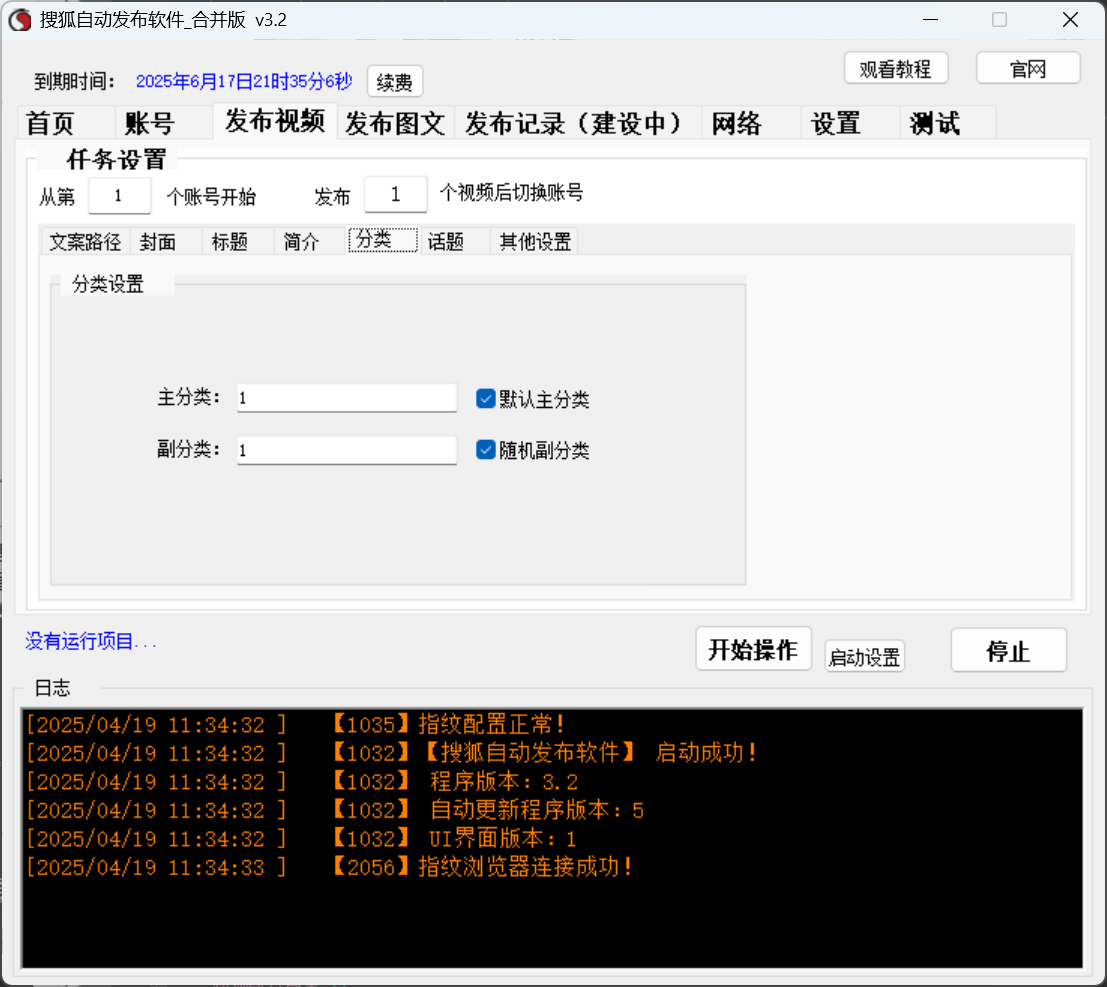
Task: Click the 停止 stop button
Action: pos(1008,650)
